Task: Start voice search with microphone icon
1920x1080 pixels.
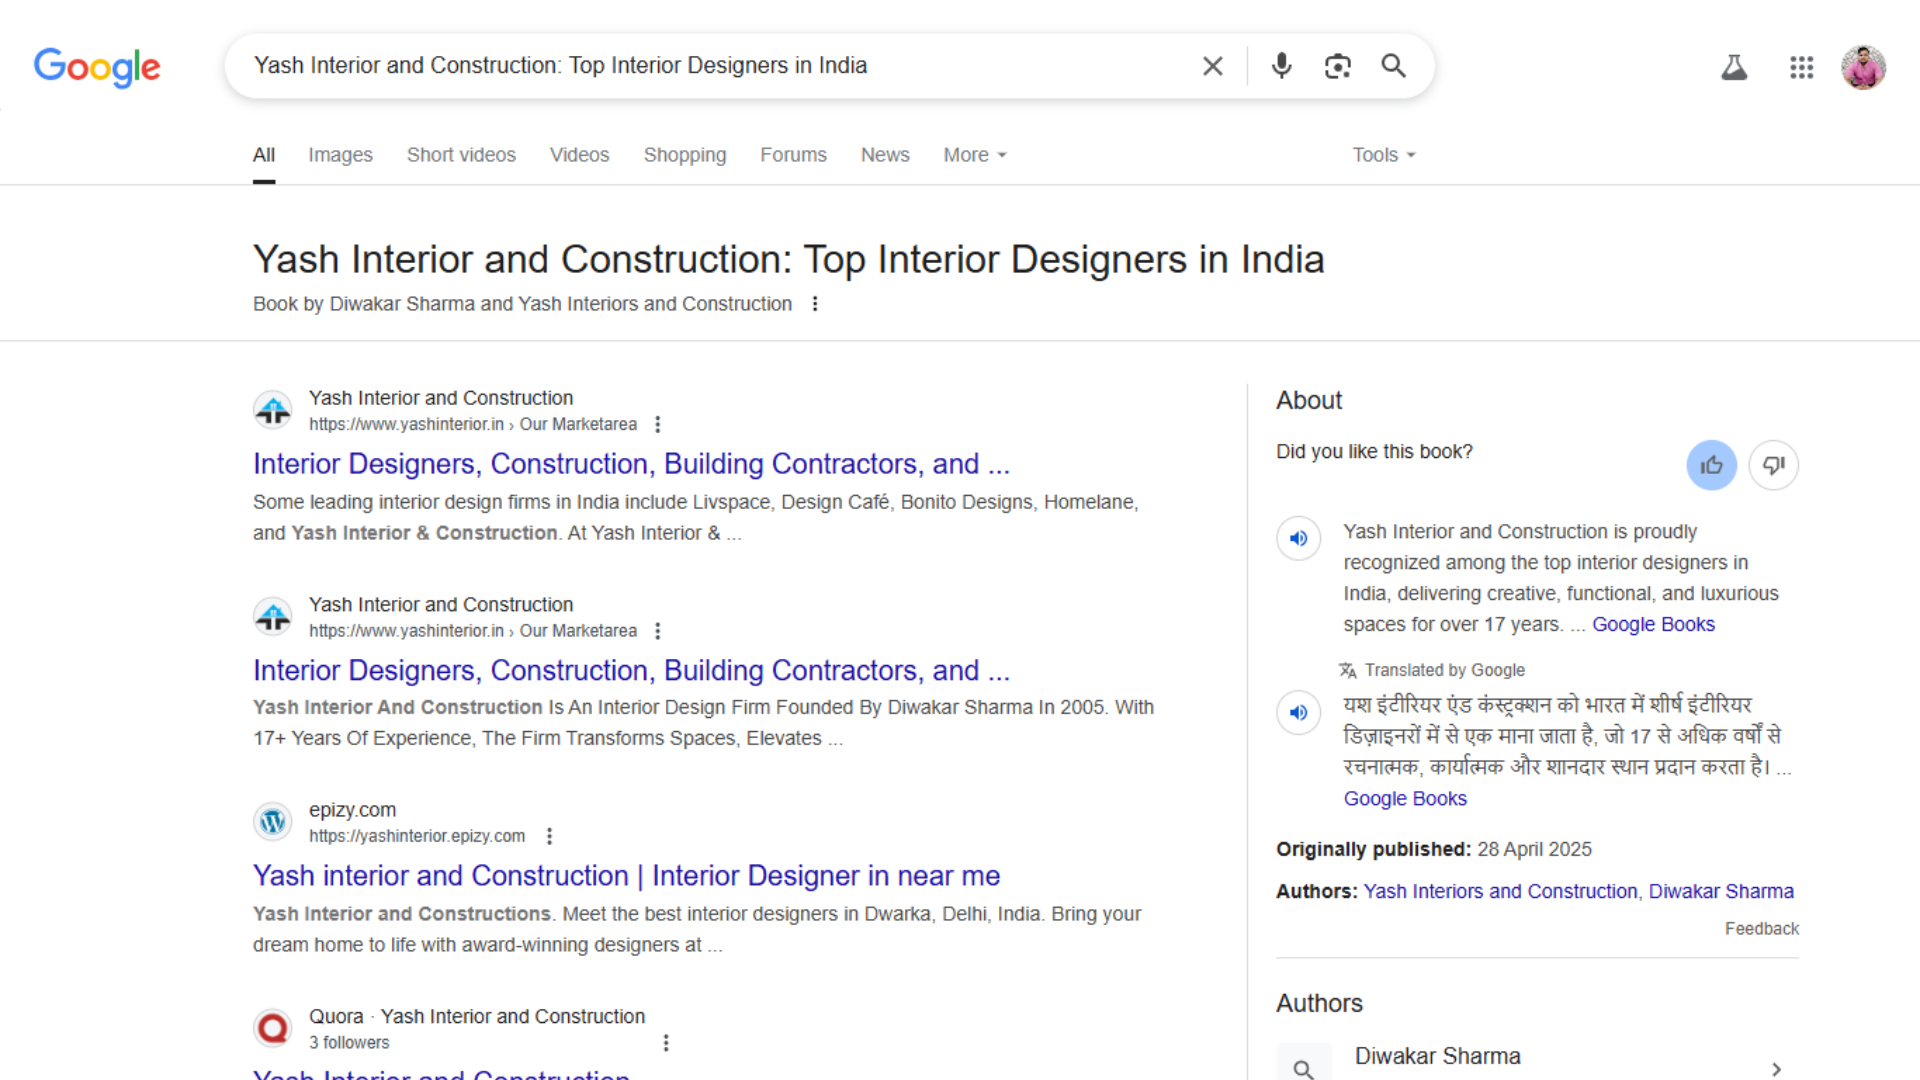Action: click(x=1281, y=66)
